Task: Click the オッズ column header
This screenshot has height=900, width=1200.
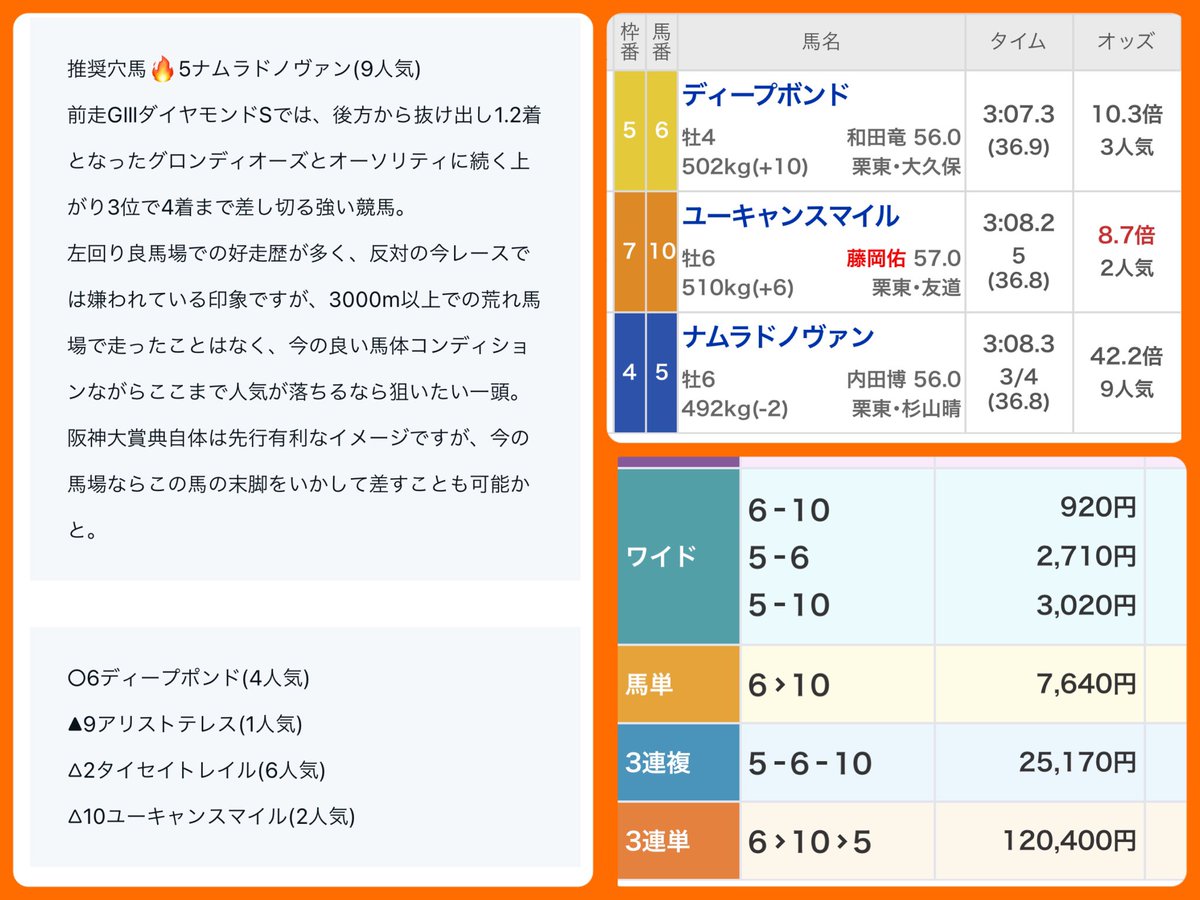Action: coord(1126,42)
